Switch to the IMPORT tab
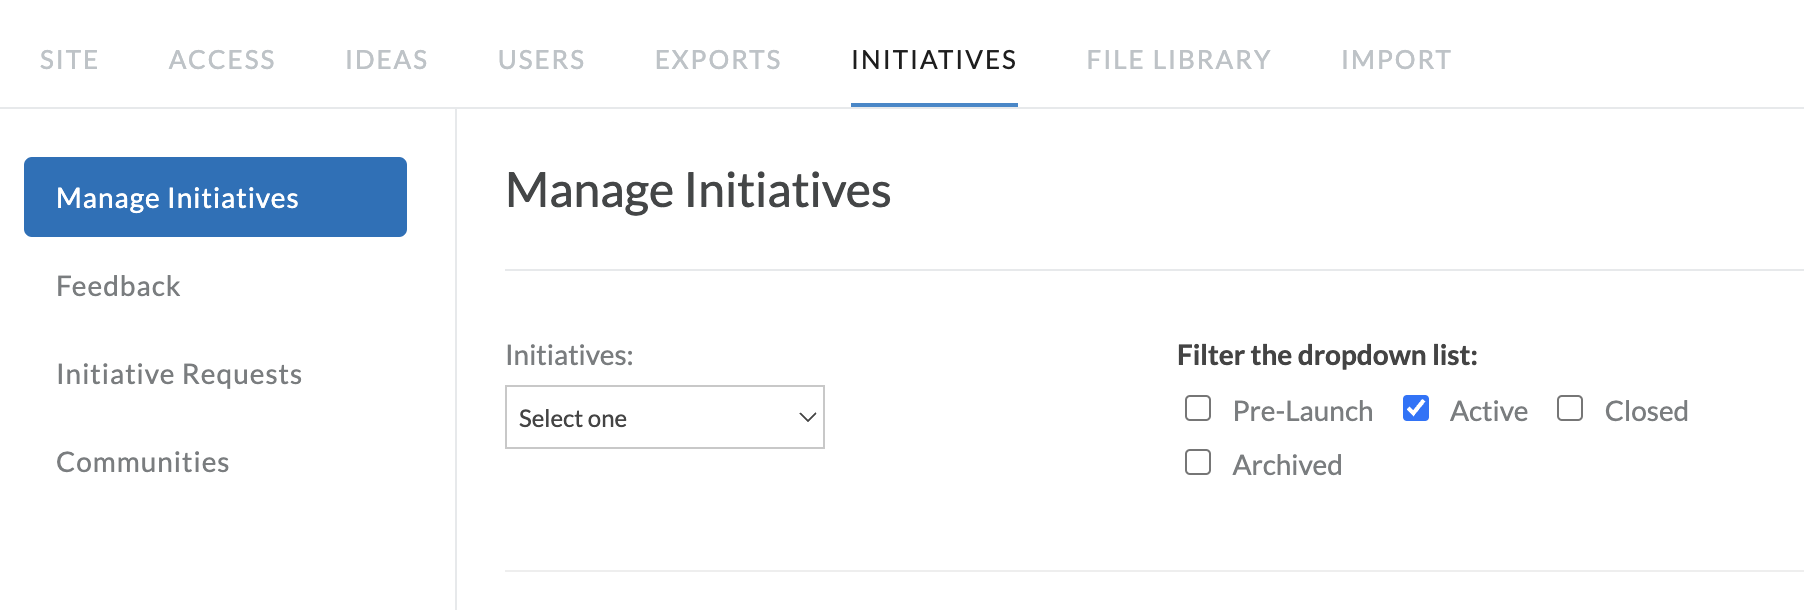The image size is (1804, 610). (1396, 60)
